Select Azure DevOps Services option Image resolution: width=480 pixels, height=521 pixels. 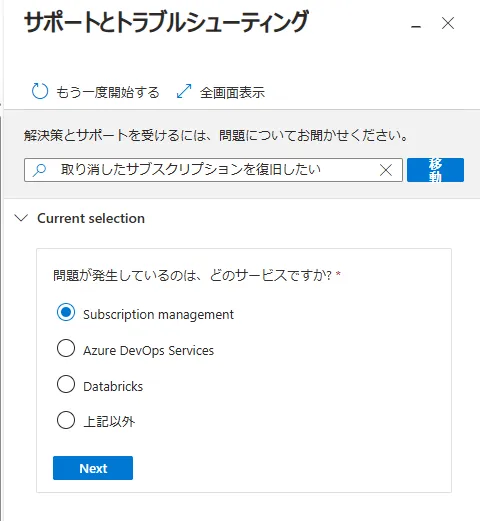tap(66, 348)
